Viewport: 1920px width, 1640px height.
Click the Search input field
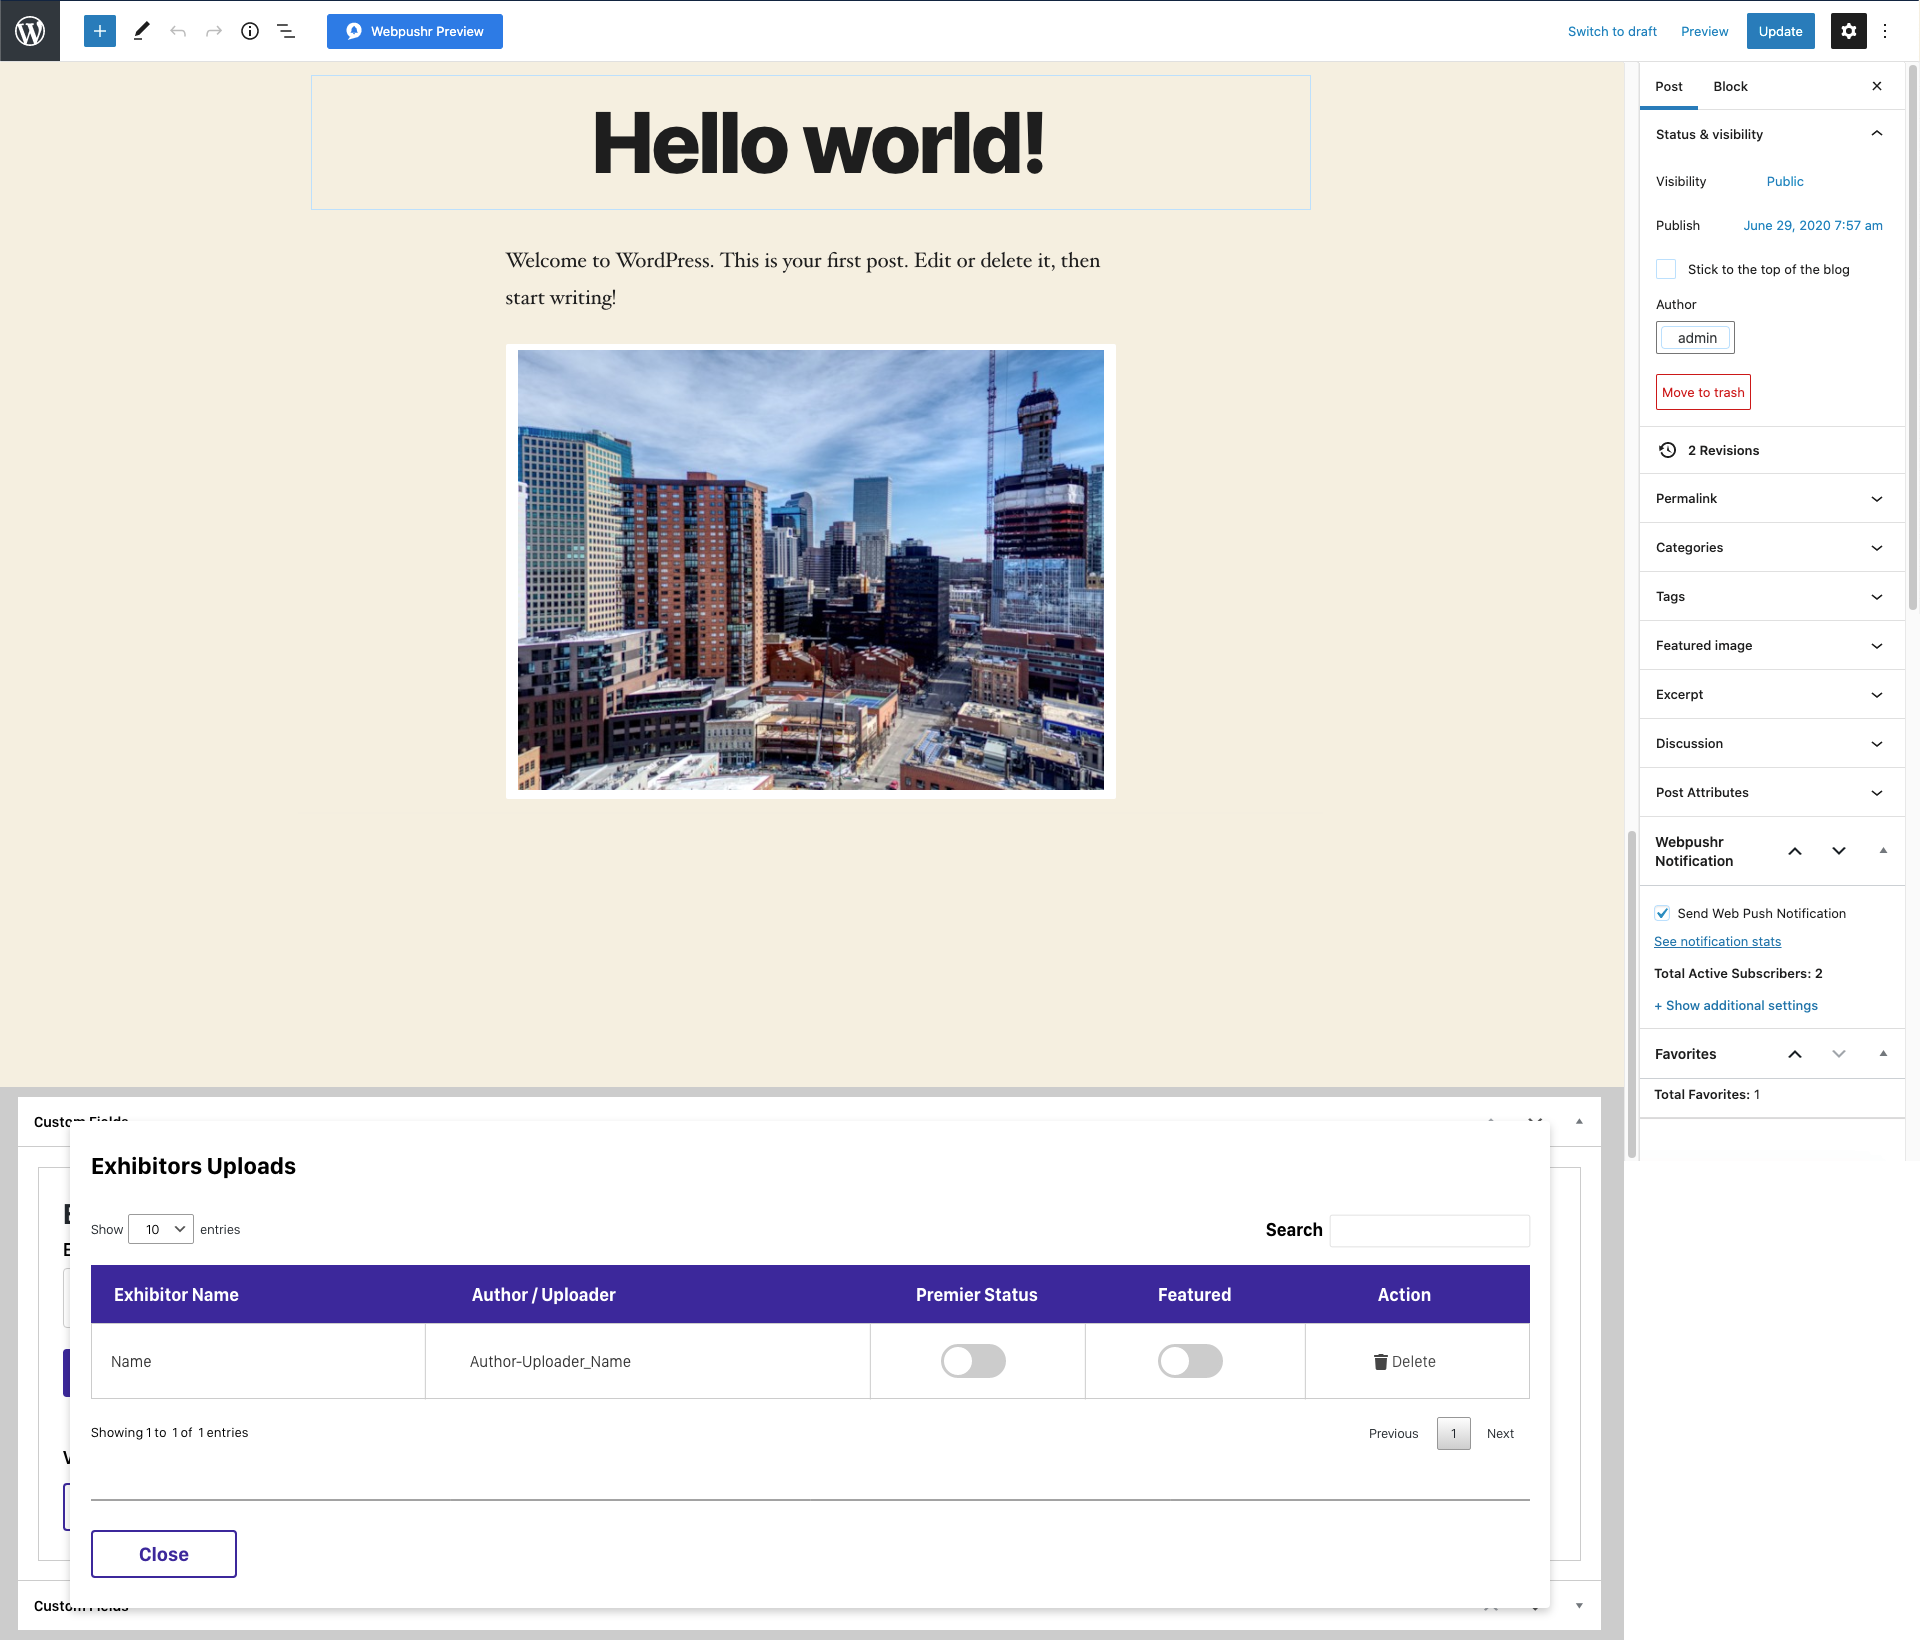(x=1429, y=1230)
